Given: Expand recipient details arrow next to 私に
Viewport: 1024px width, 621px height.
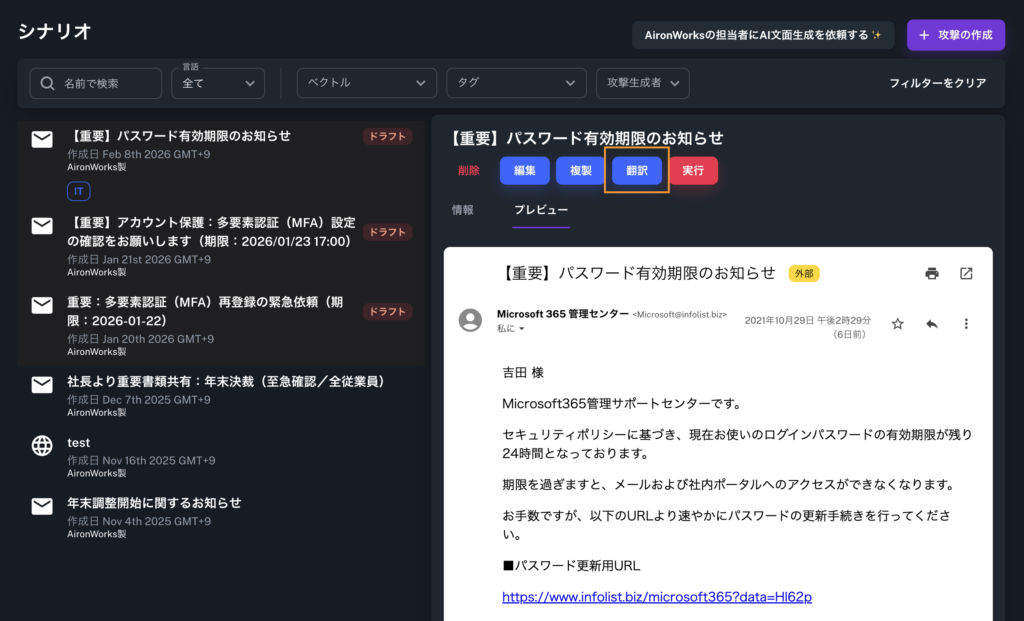Looking at the screenshot, I should point(522,329).
